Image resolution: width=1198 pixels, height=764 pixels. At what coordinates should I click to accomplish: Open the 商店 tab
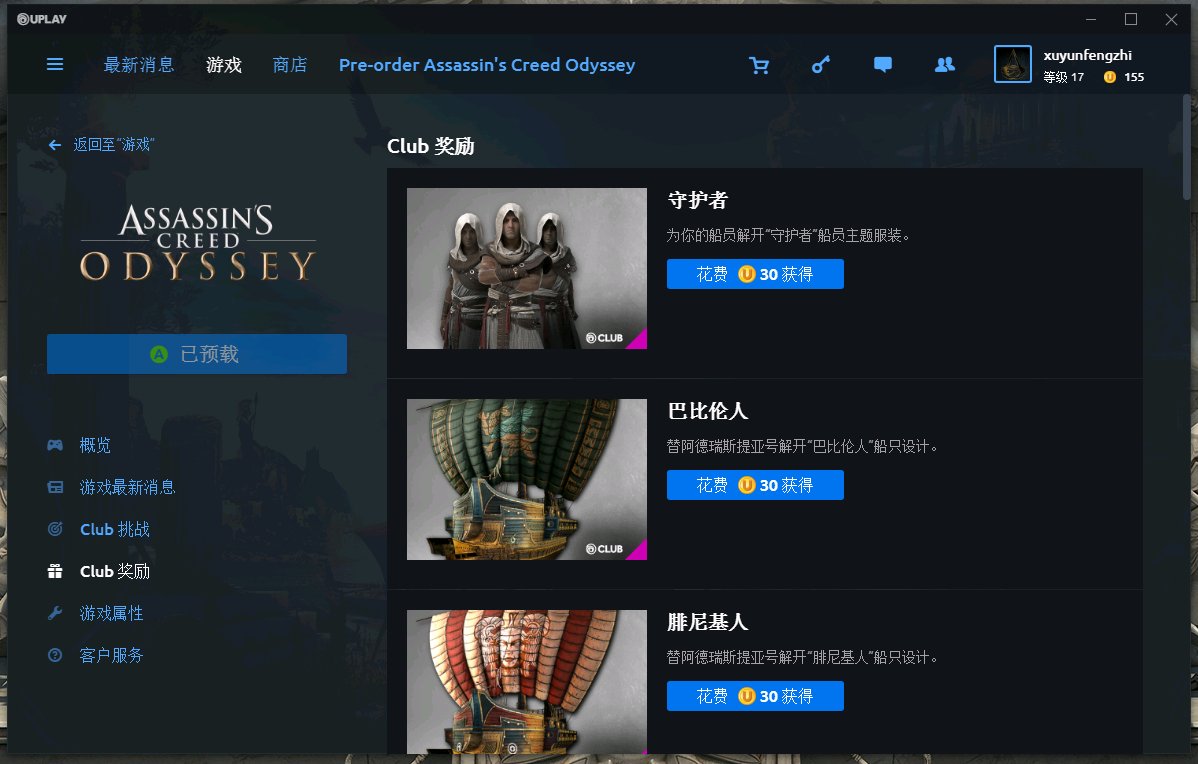[290, 65]
